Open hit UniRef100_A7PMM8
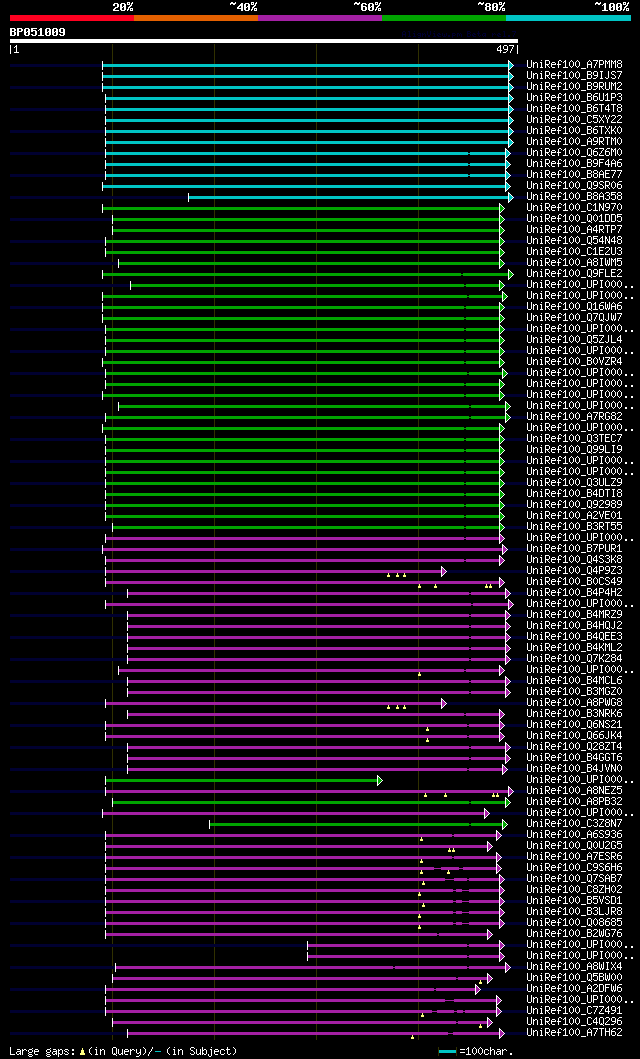The height and width of the screenshot is (1059, 640). [575, 65]
